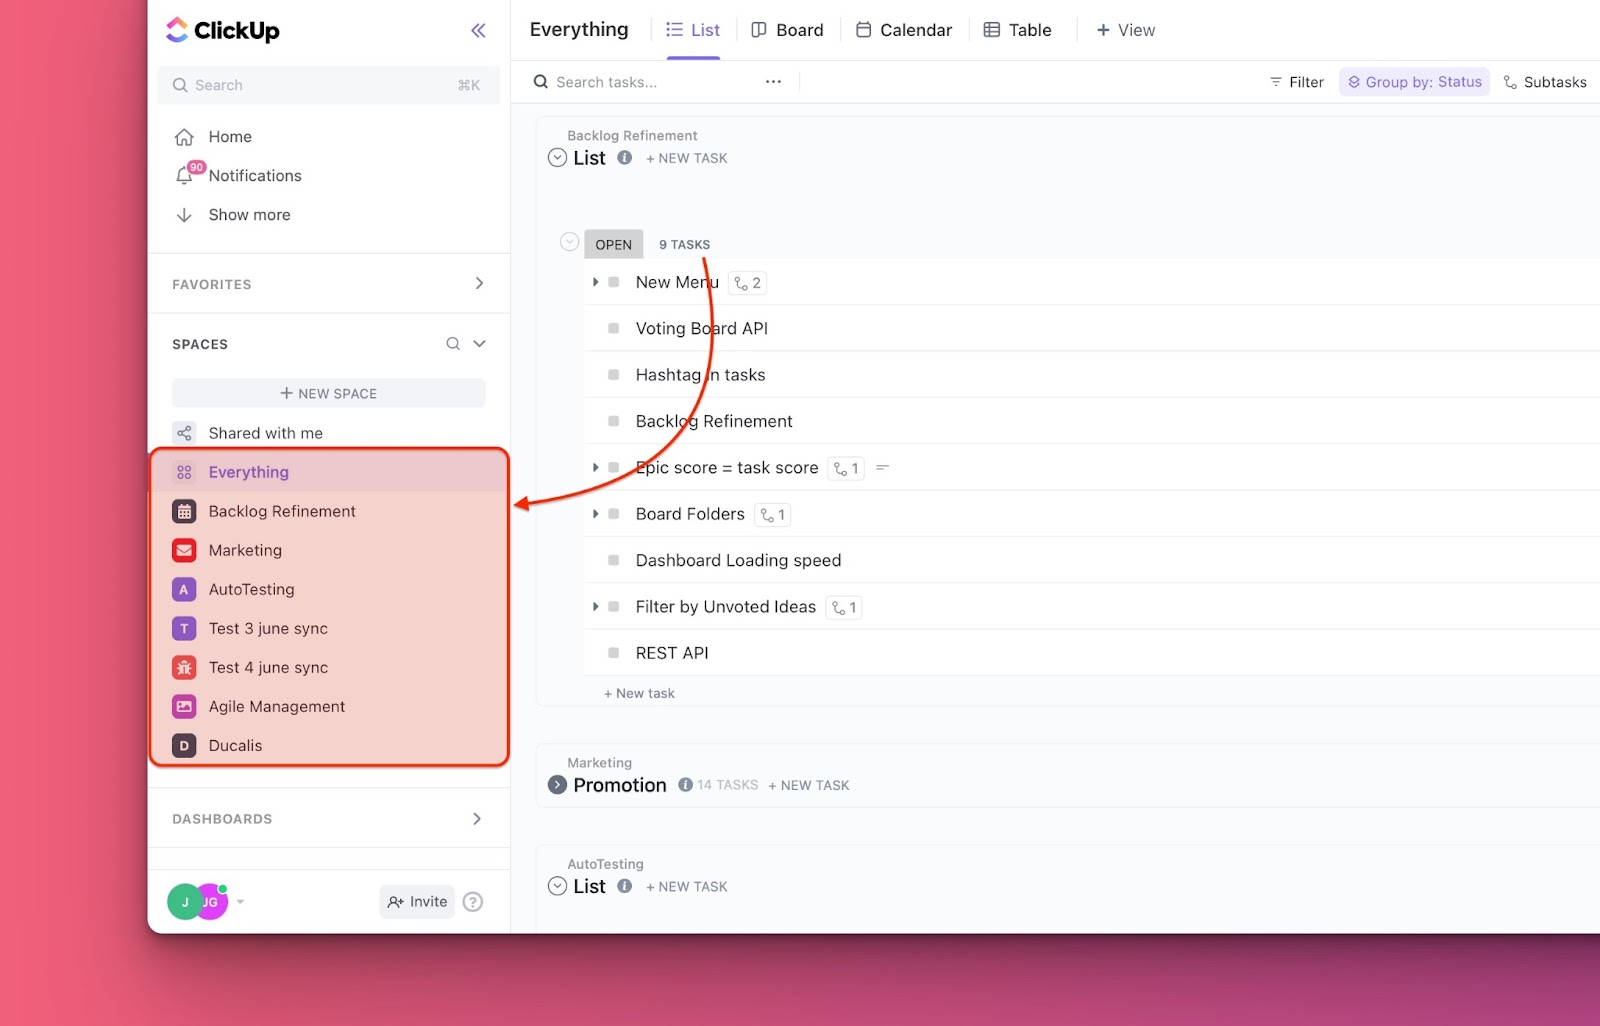The width and height of the screenshot is (1600, 1026).
Task: Collapse the OPEN task group
Action: pyautogui.click(x=570, y=241)
